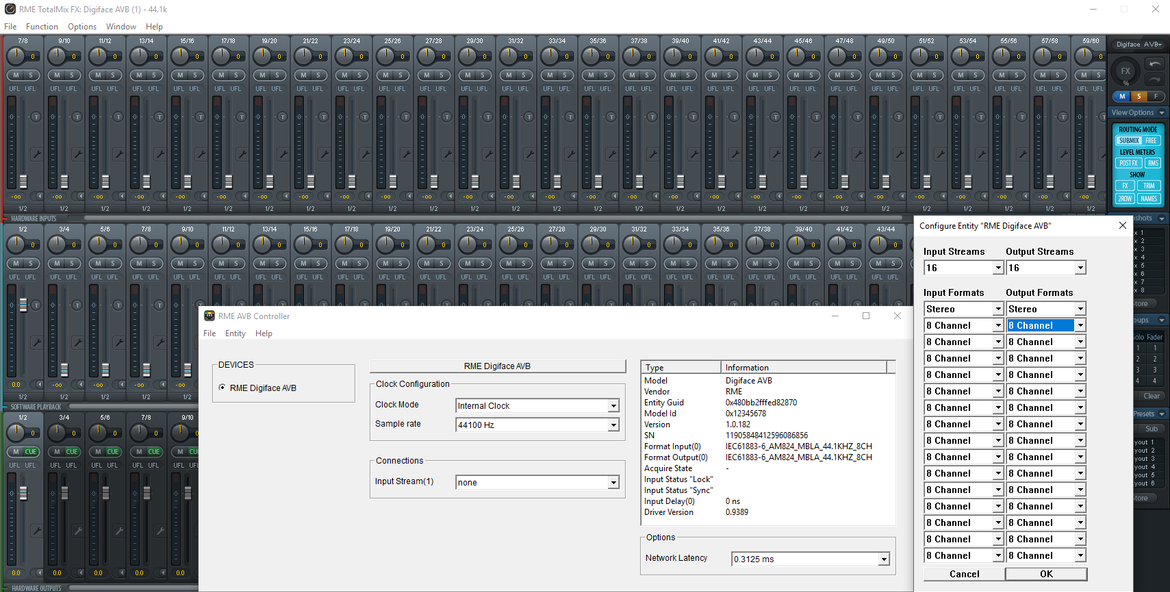Viewport: 1170px width, 592px height.
Task: Open wrench settings of hardware output 3/4
Action: [78, 531]
